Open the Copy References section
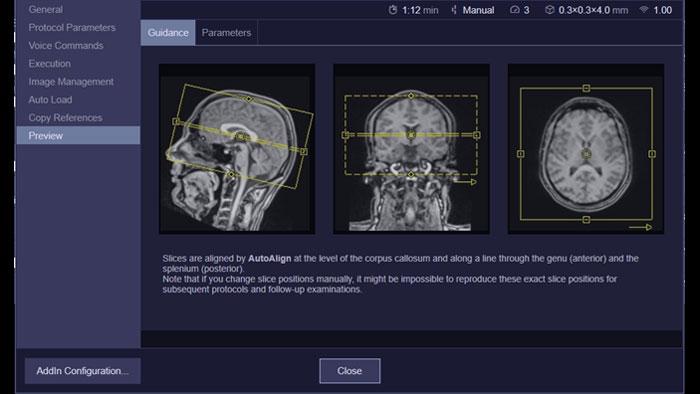The image size is (700, 394). pyautogui.click(x=65, y=118)
